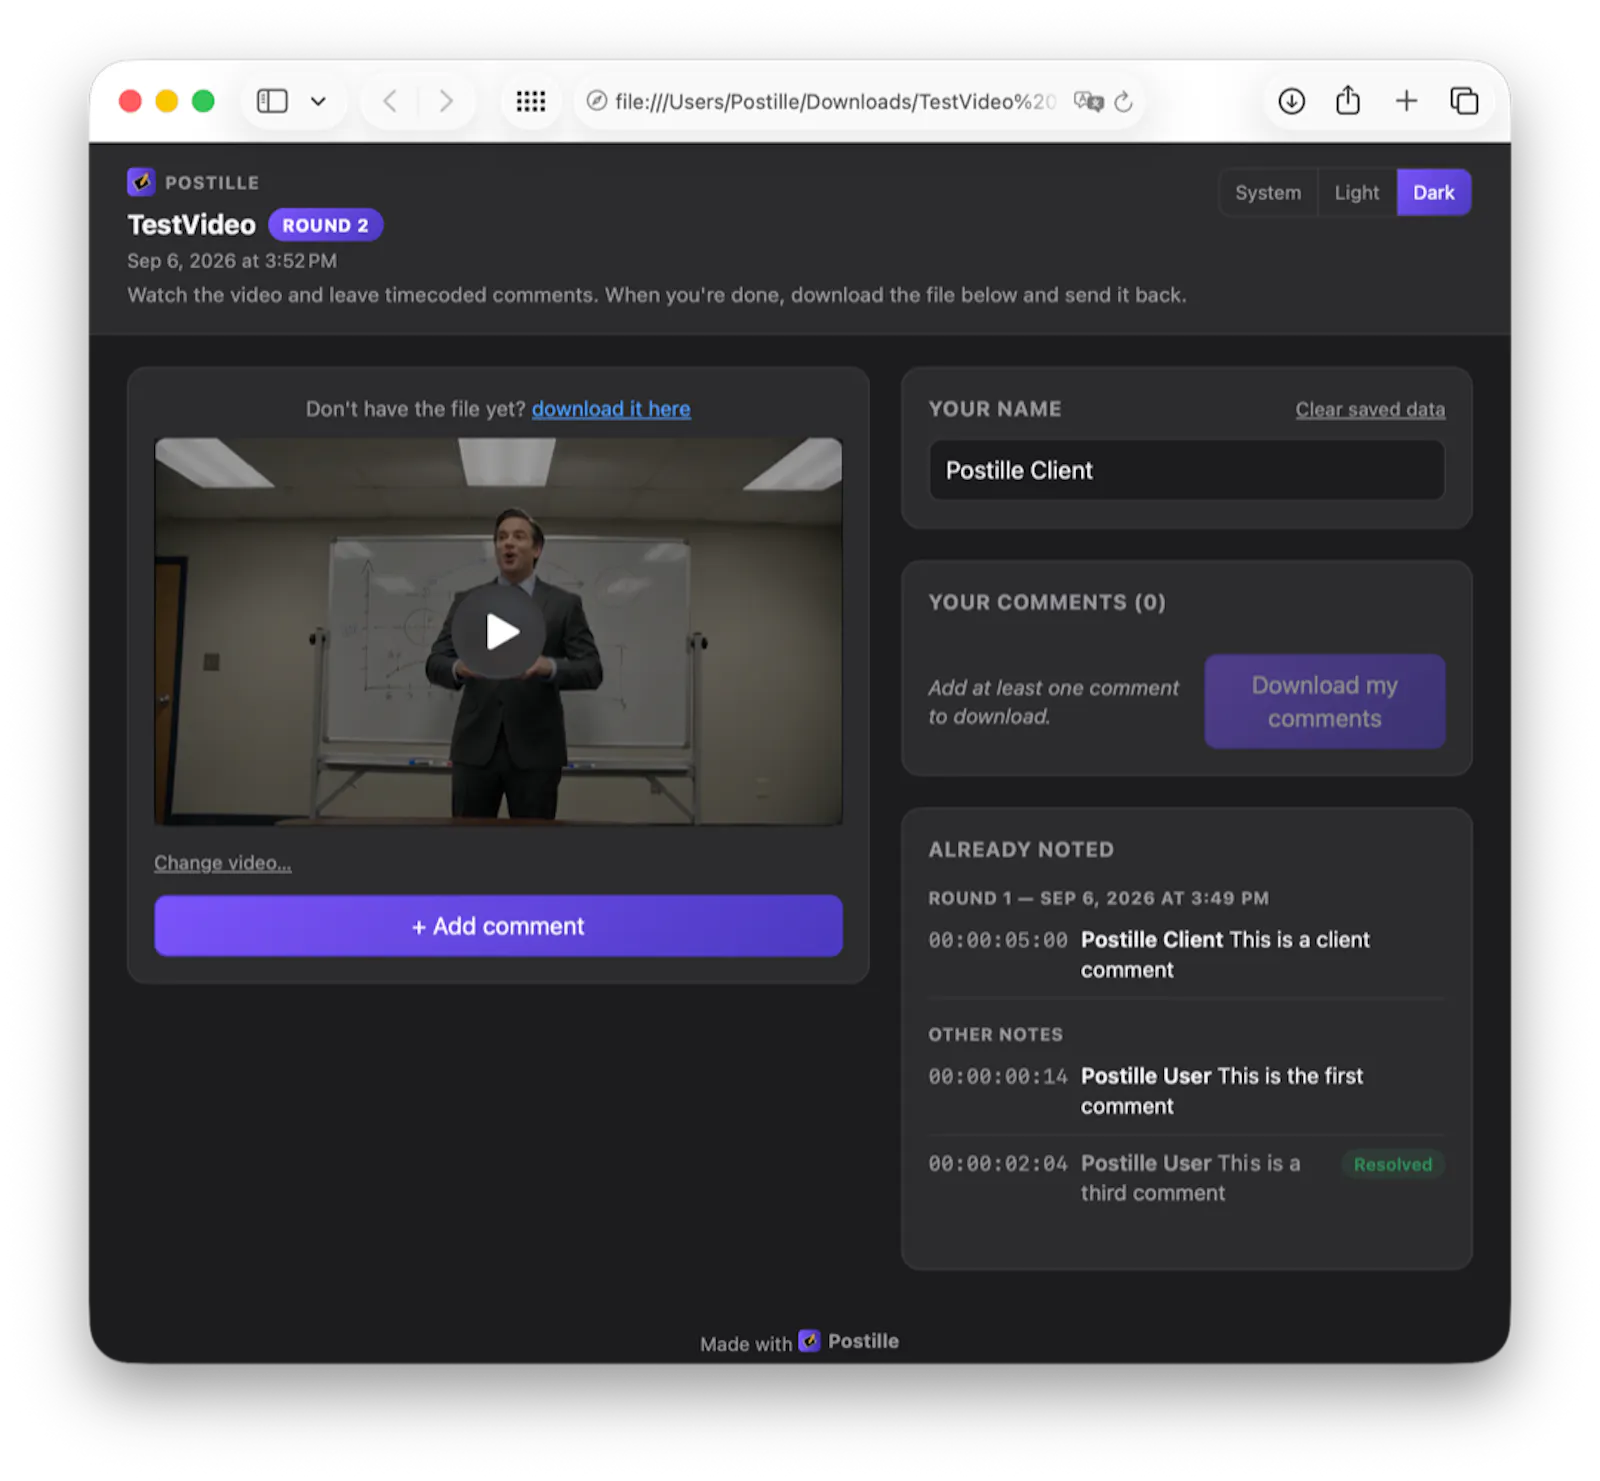The image size is (1600, 1481).
Task: Open the translate icon in address bar
Action: [1088, 101]
